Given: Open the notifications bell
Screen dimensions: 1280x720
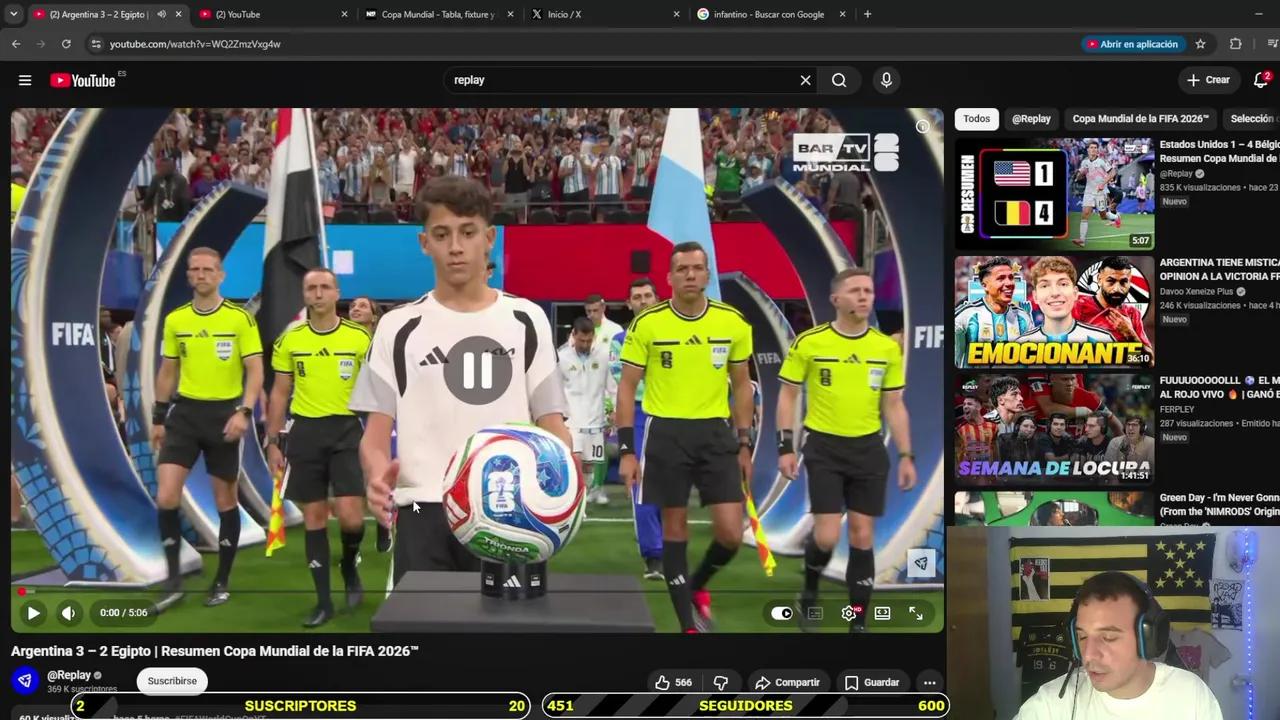Looking at the screenshot, I should [1261, 80].
